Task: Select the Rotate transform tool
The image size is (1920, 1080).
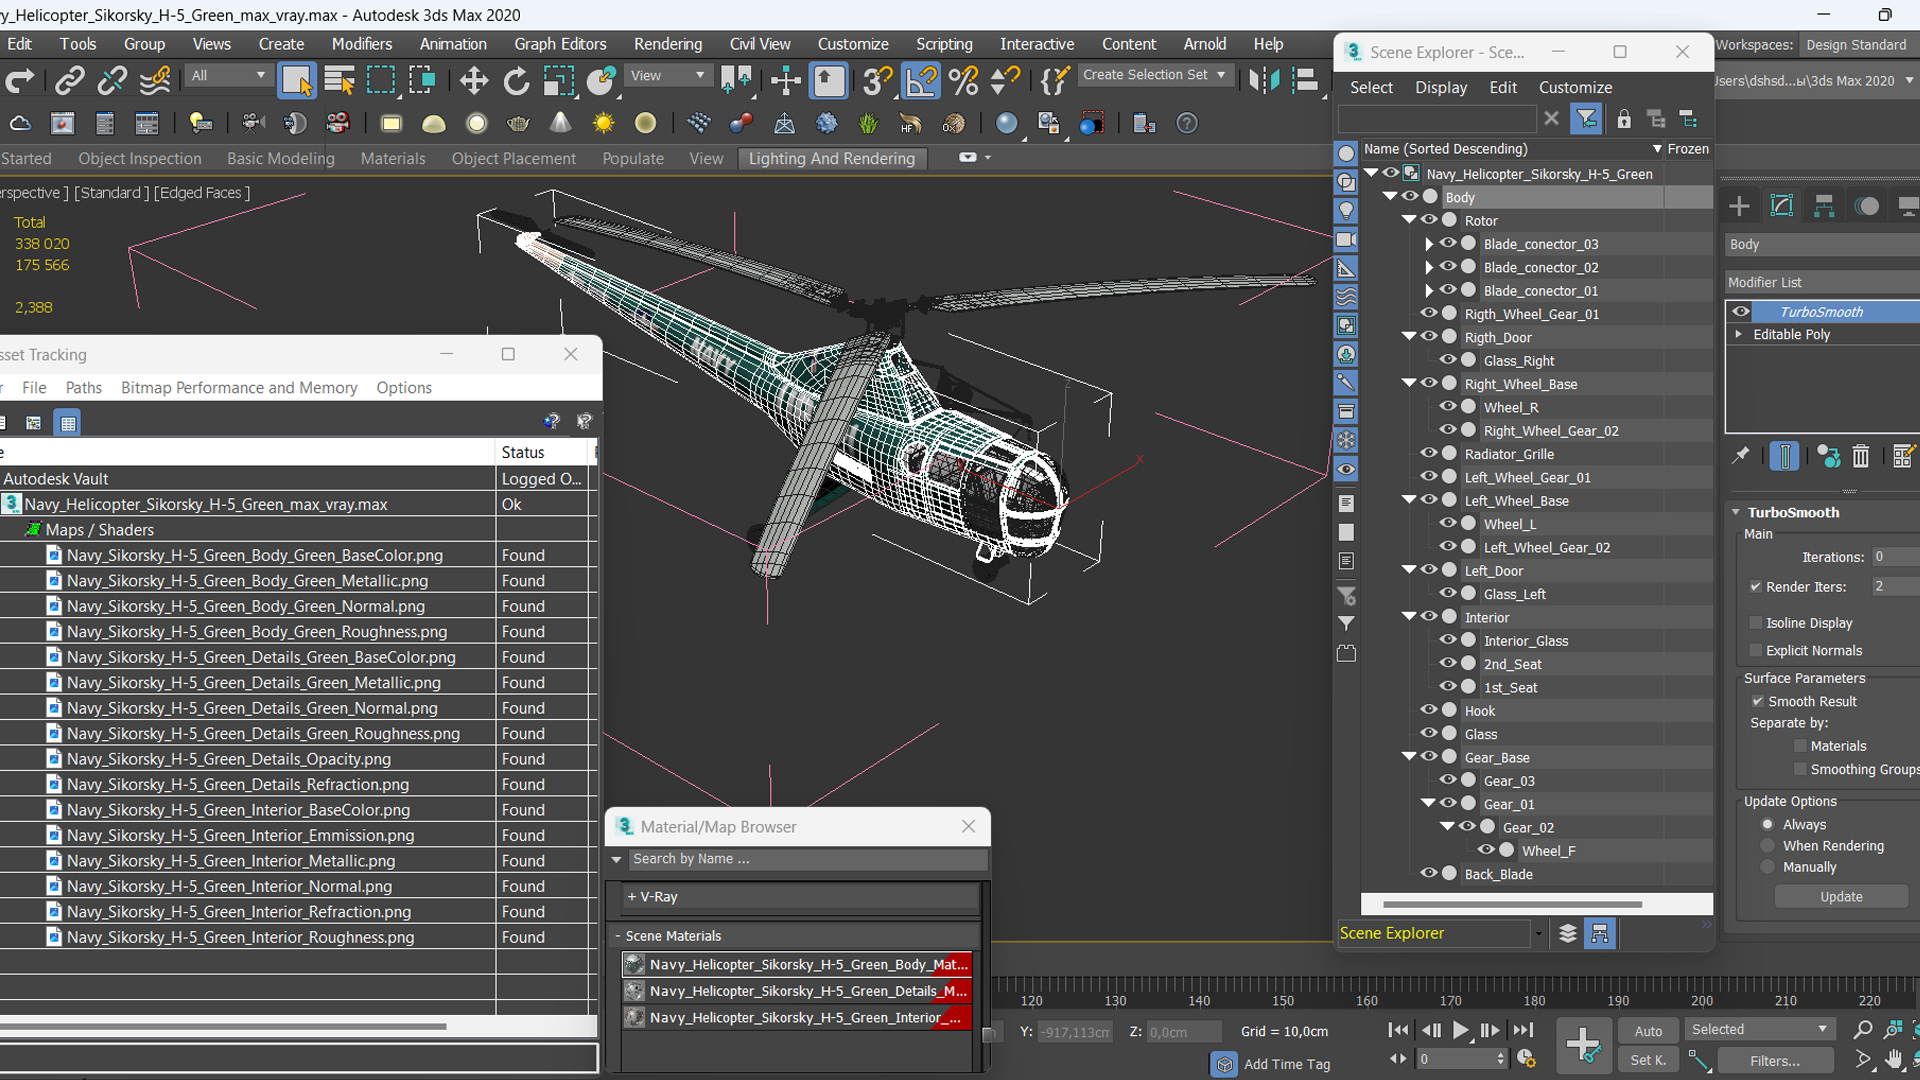Action: [516, 80]
